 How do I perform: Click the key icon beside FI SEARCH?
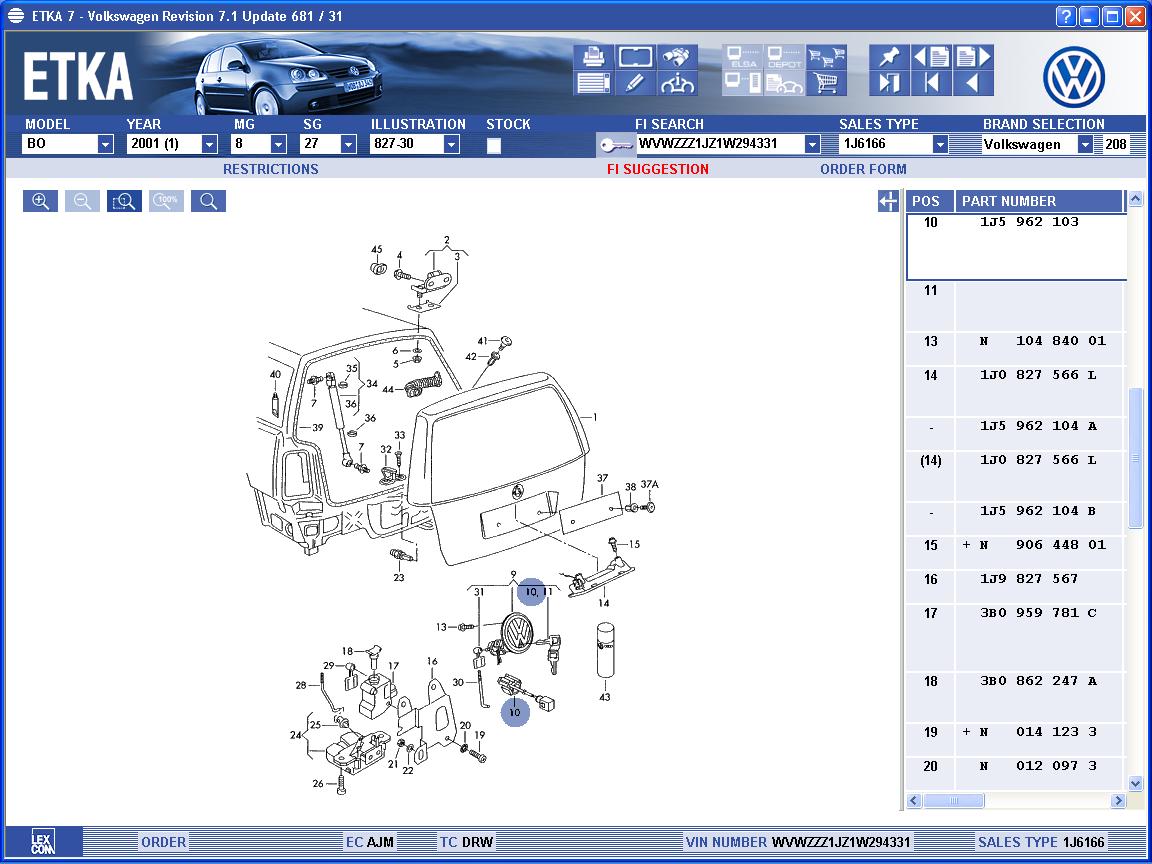[616, 145]
